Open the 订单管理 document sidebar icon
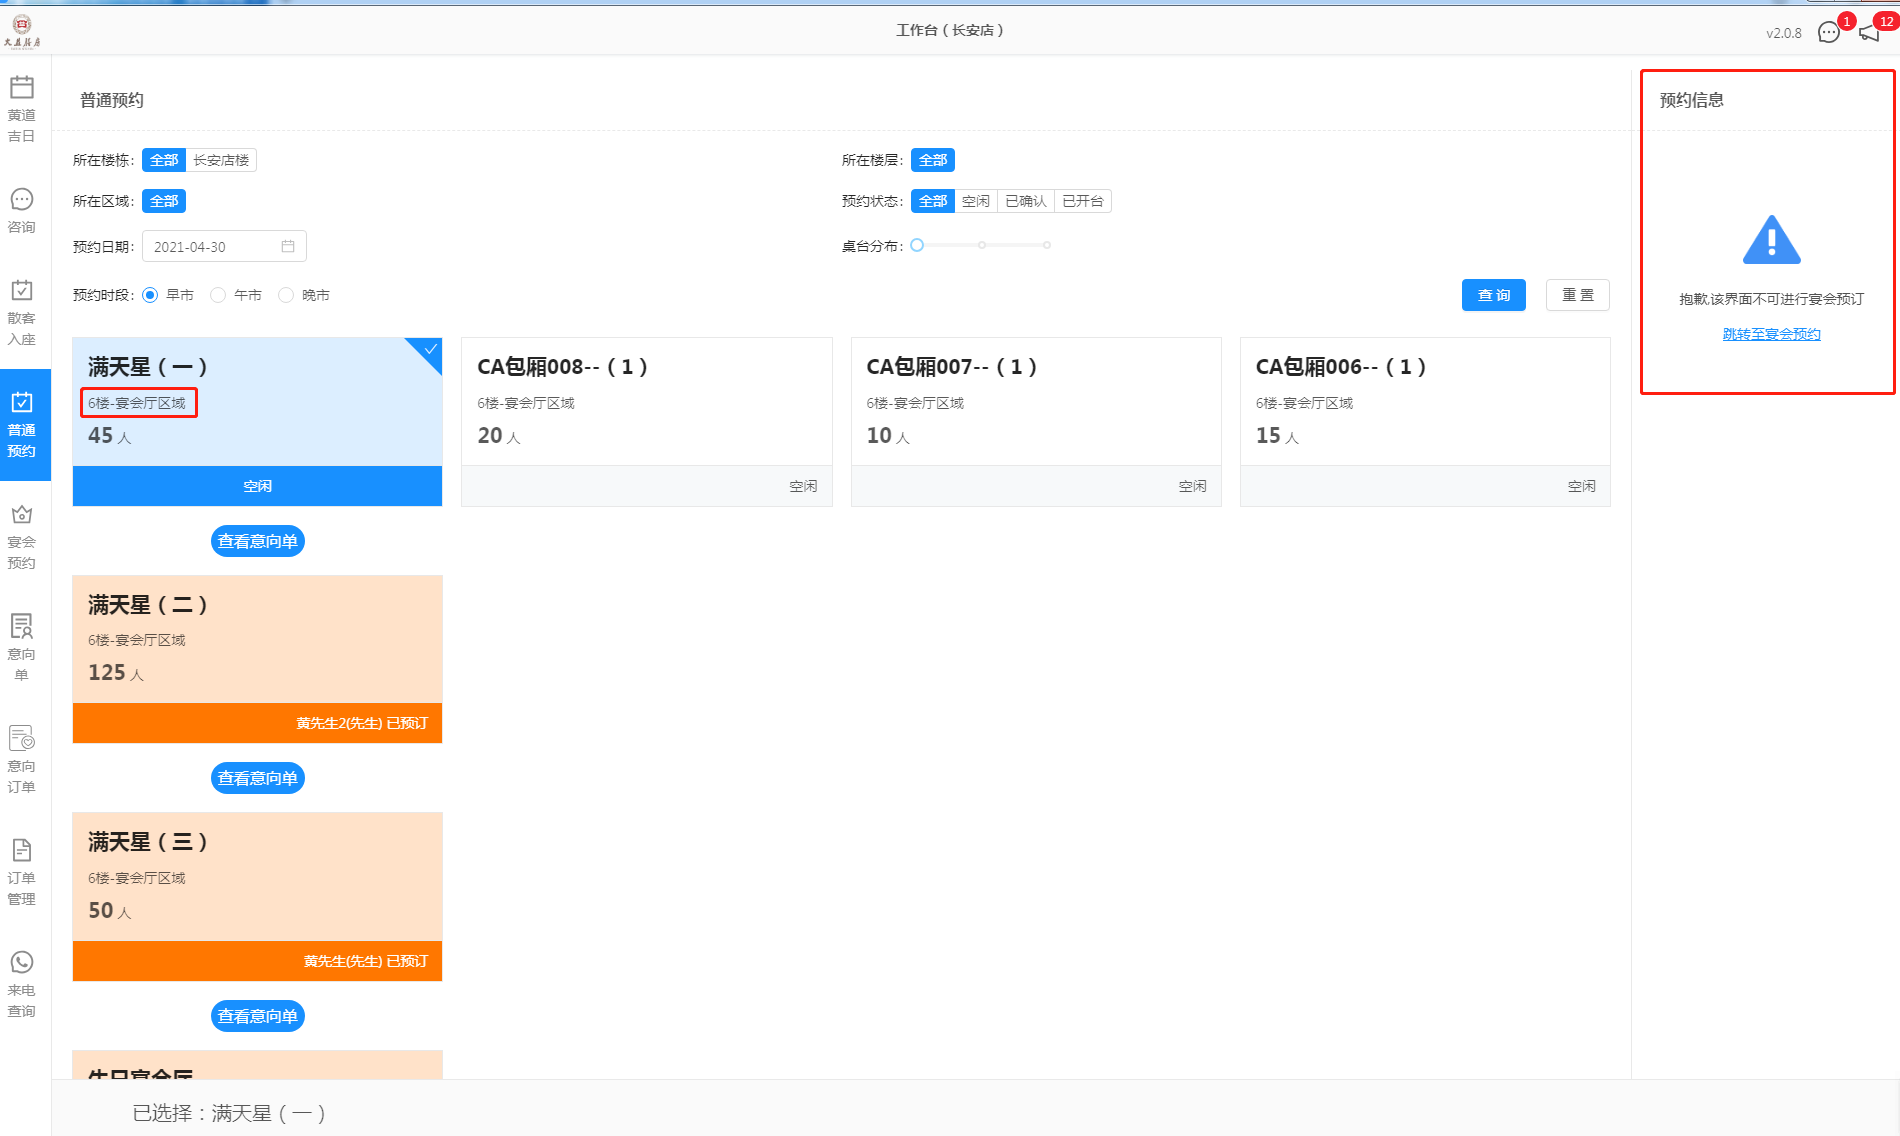 [22, 873]
